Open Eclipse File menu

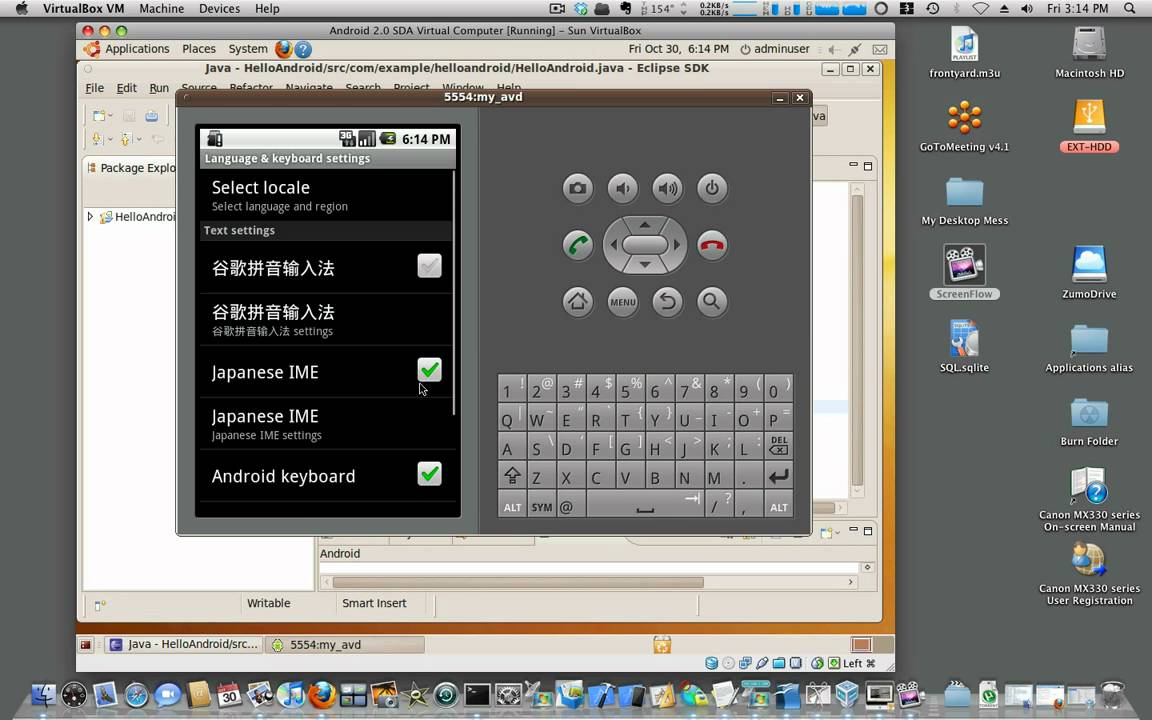click(x=94, y=88)
